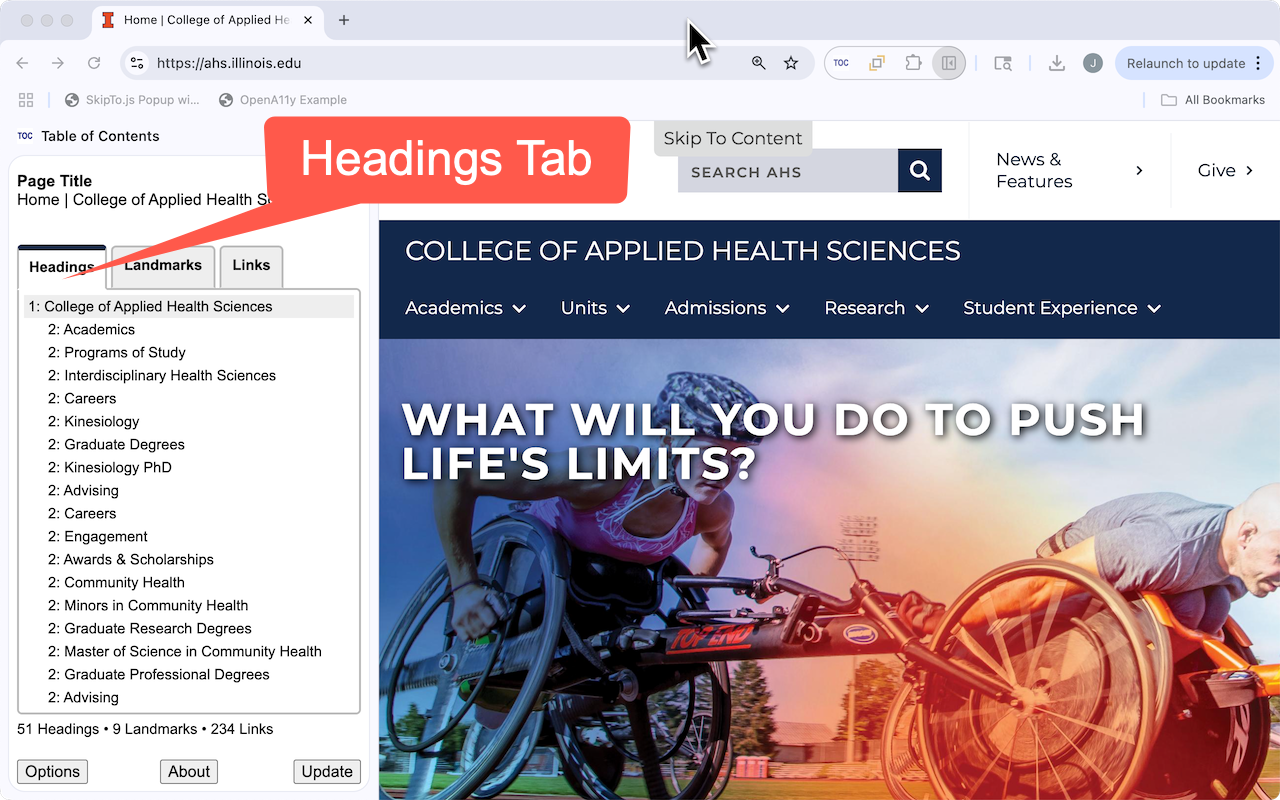This screenshot has width=1280, height=800.
Task: Open SkipTo.js Popup bookmark
Action: tap(132, 100)
